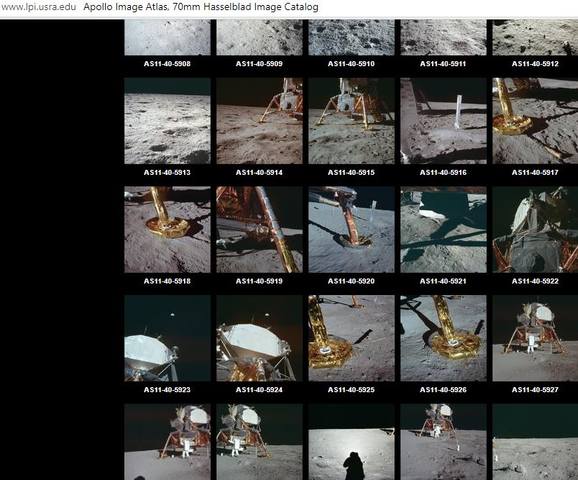Click the AS11-40-5911 caption link
Image resolution: width=578 pixels, height=480 pixels.
(x=443, y=64)
